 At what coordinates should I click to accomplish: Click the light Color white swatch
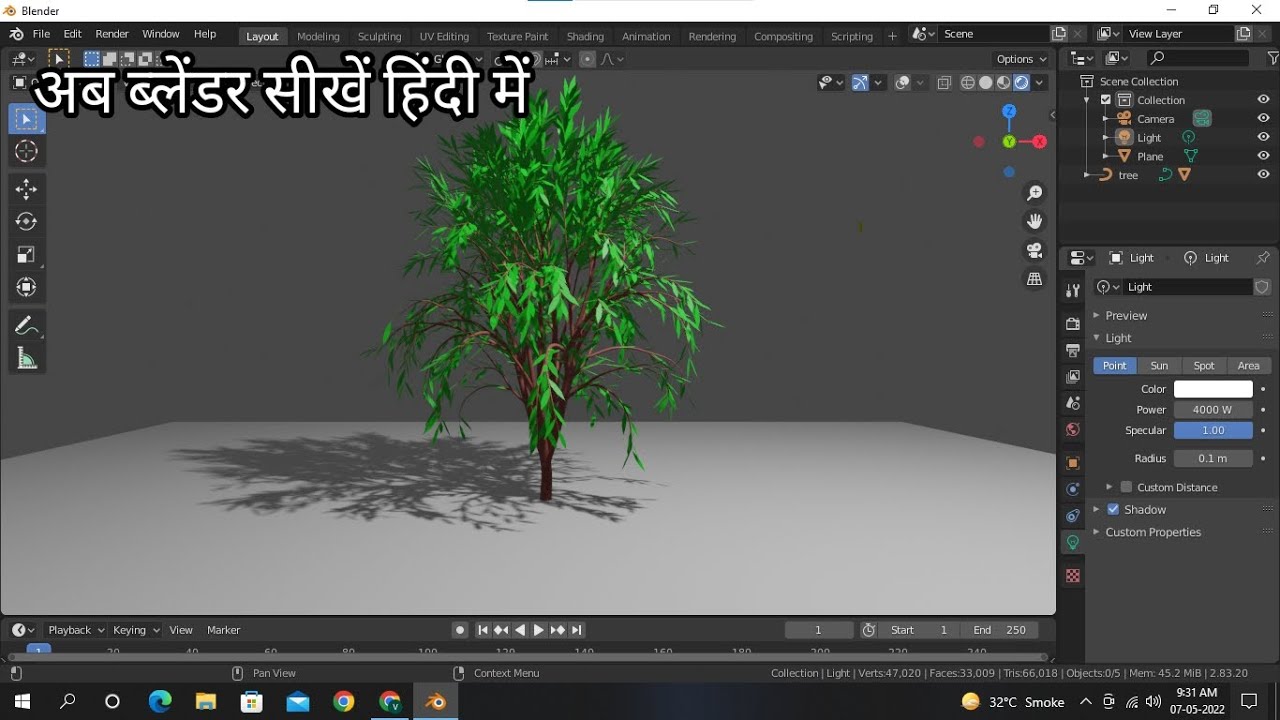1213,389
